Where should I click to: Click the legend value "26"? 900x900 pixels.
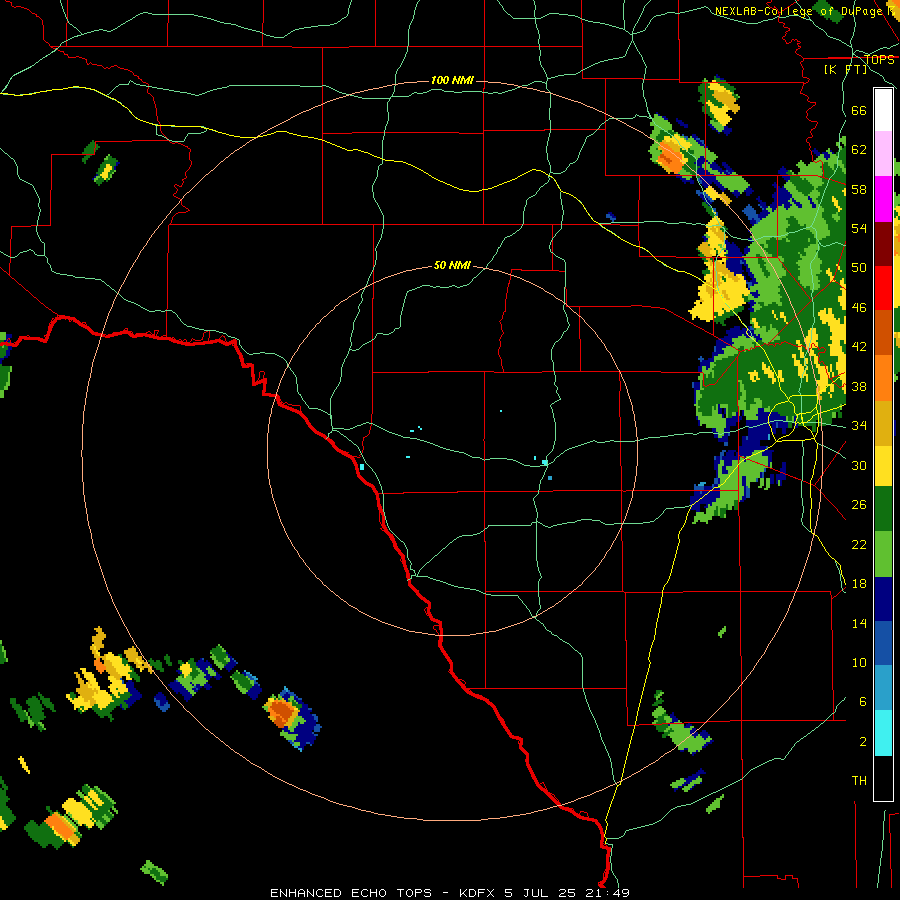[859, 505]
